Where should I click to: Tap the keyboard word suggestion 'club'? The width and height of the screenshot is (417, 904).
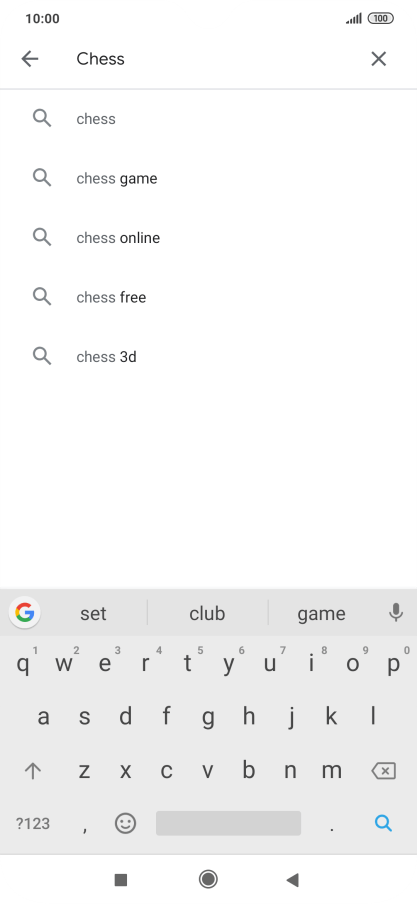tap(207, 613)
